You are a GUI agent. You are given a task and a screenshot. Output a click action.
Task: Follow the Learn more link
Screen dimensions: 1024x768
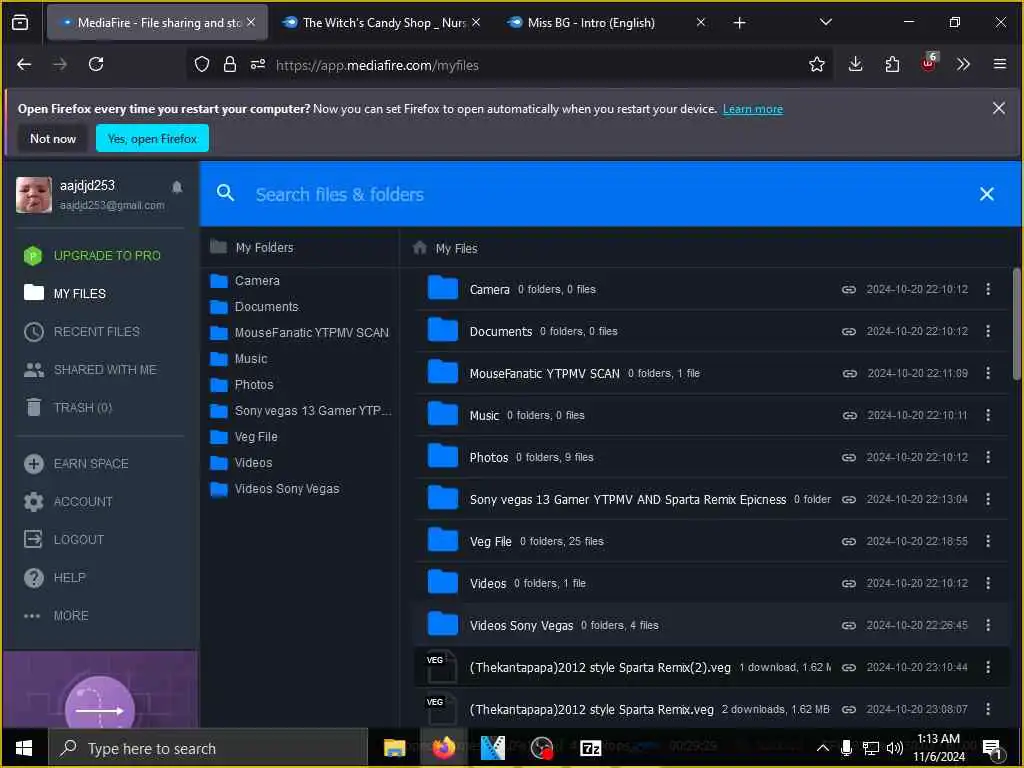pyautogui.click(x=752, y=109)
